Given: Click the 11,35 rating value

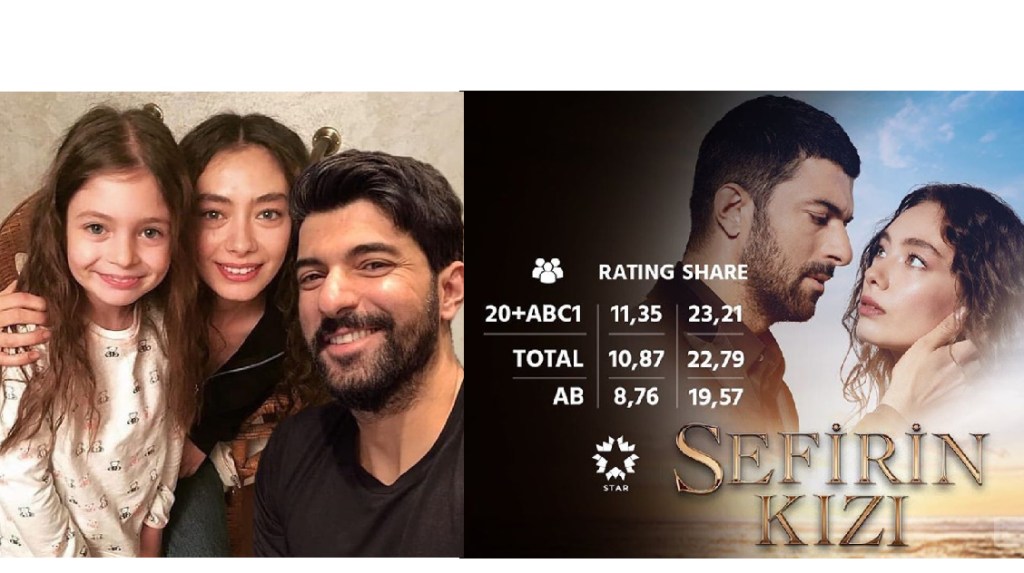Looking at the screenshot, I should [636, 314].
